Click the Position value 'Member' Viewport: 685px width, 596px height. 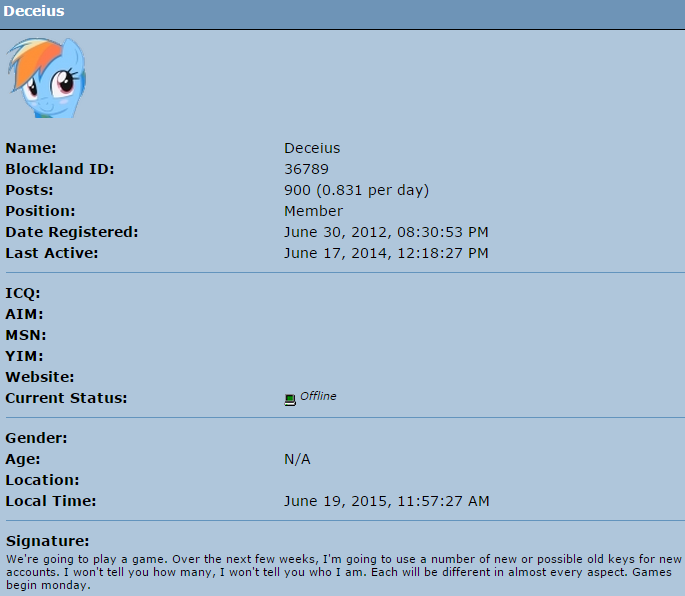[313, 211]
